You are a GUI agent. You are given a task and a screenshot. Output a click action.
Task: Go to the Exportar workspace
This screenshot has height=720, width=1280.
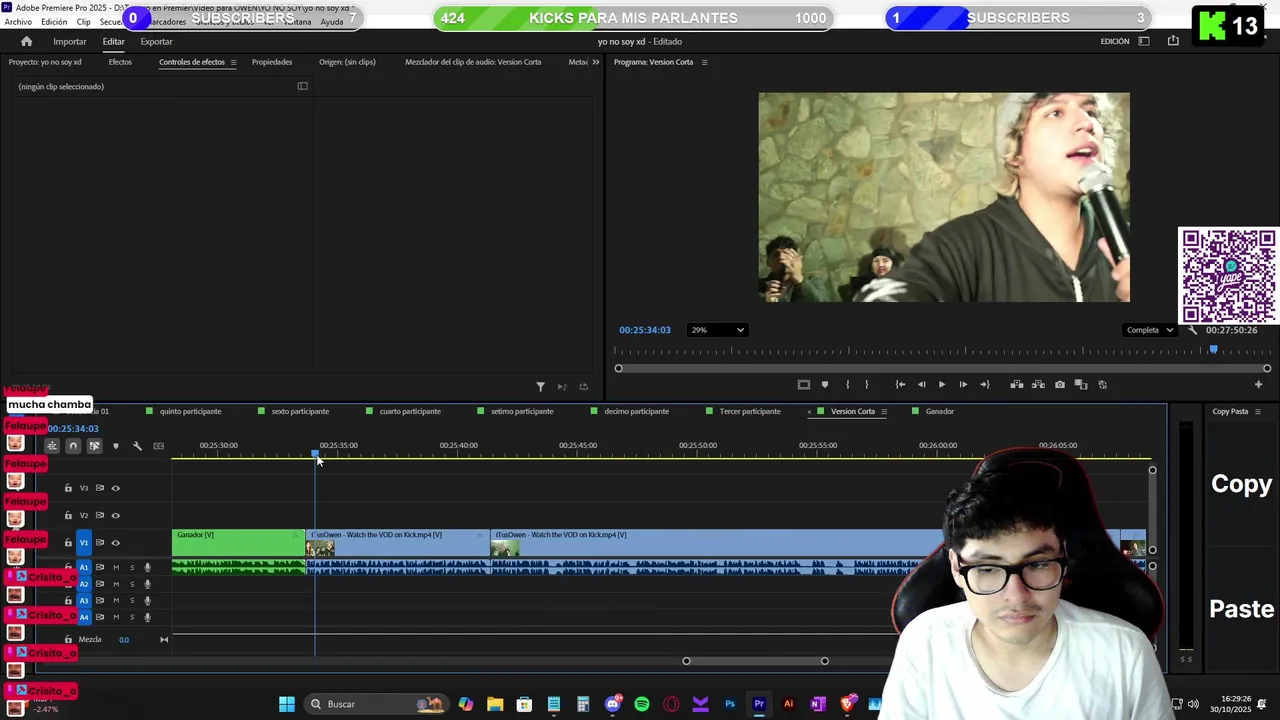point(156,41)
